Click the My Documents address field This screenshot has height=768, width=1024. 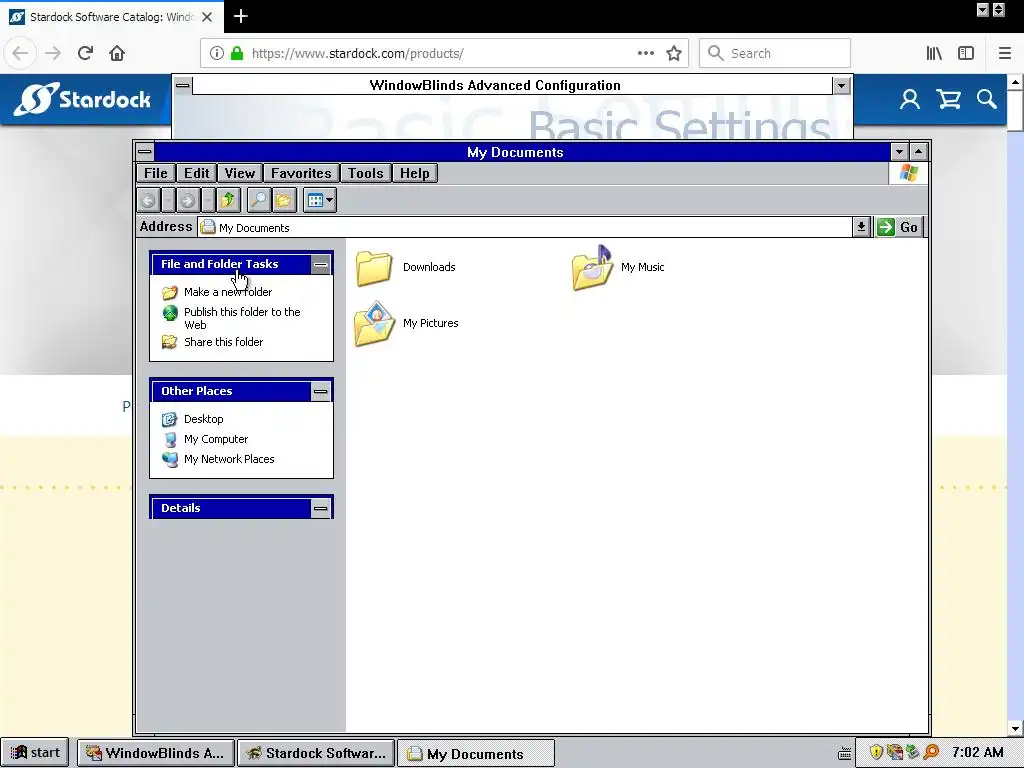(x=526, y=227)
